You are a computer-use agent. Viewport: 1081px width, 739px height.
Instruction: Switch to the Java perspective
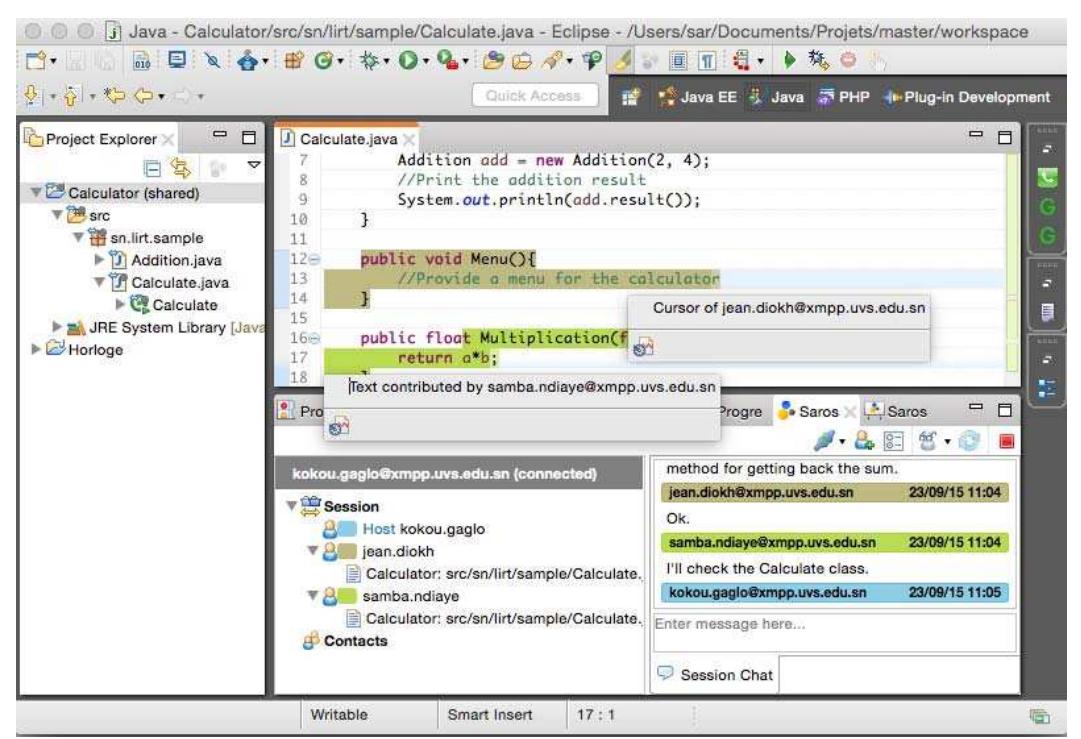pos(778,97)
